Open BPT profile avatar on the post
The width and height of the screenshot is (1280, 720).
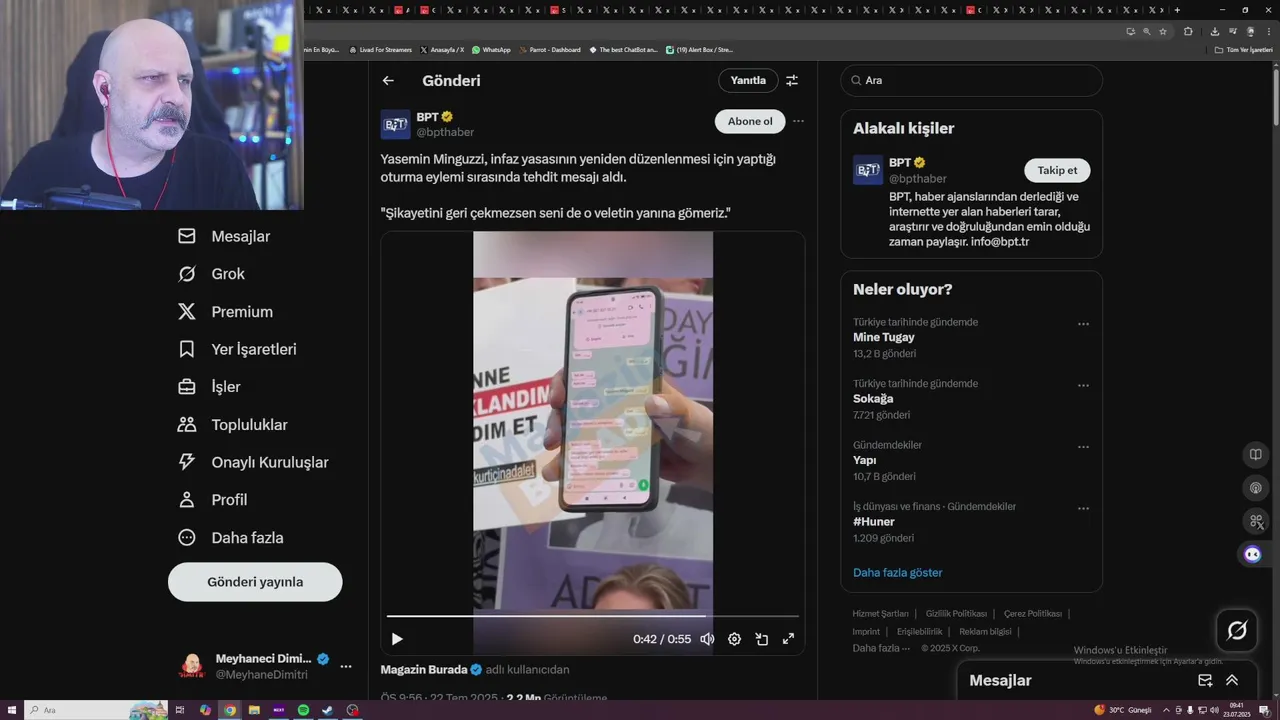tap(395, 124)
